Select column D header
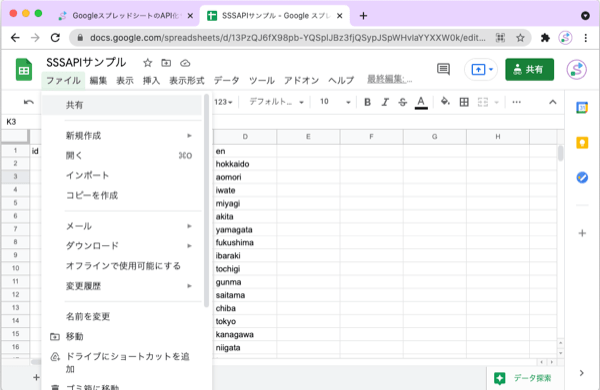Image resolution: width=600 pixels, height=390 pixels. 245,137
